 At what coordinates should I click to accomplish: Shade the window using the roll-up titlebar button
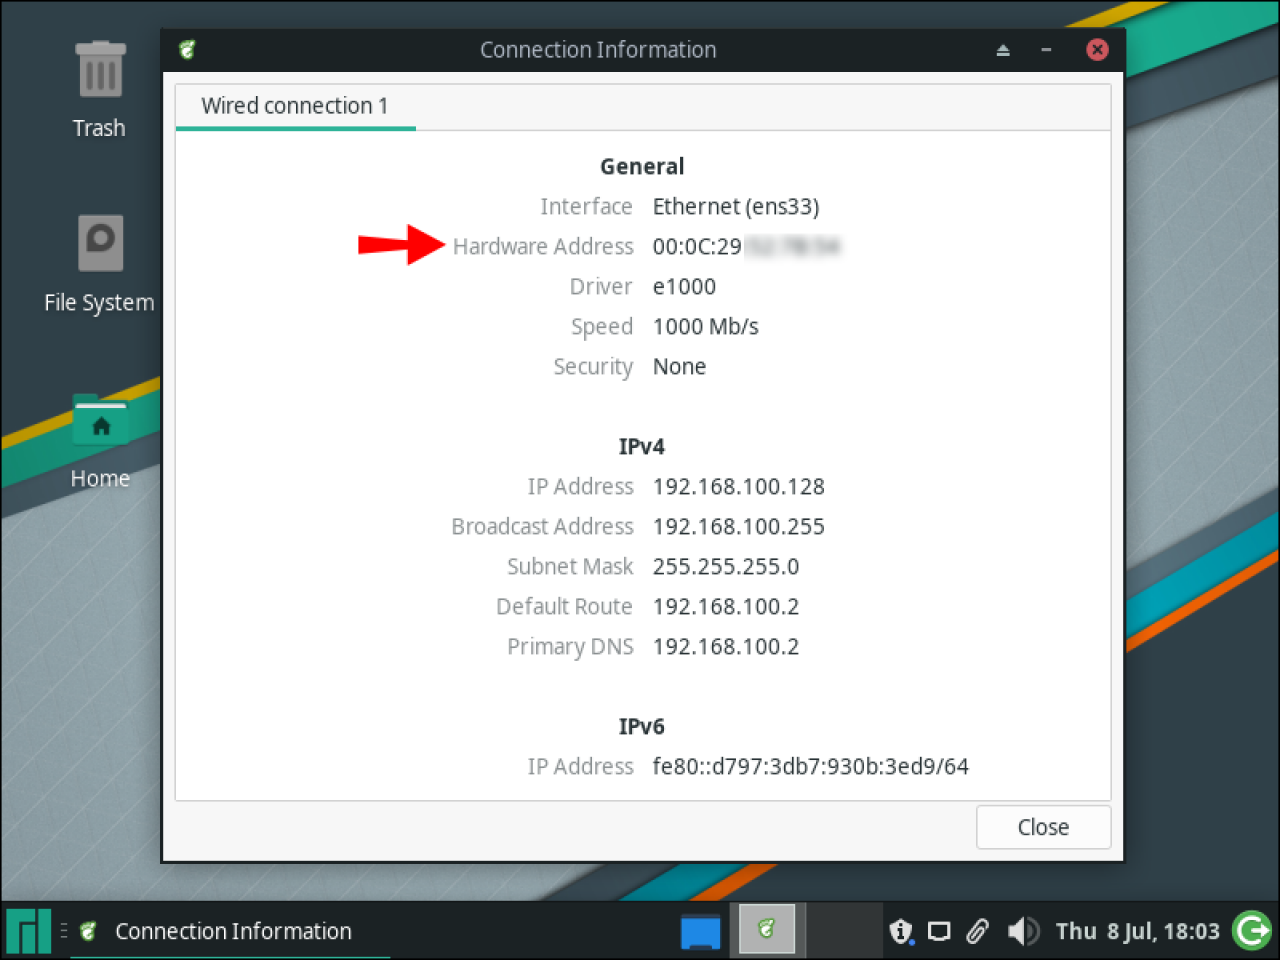[1003, 49]
